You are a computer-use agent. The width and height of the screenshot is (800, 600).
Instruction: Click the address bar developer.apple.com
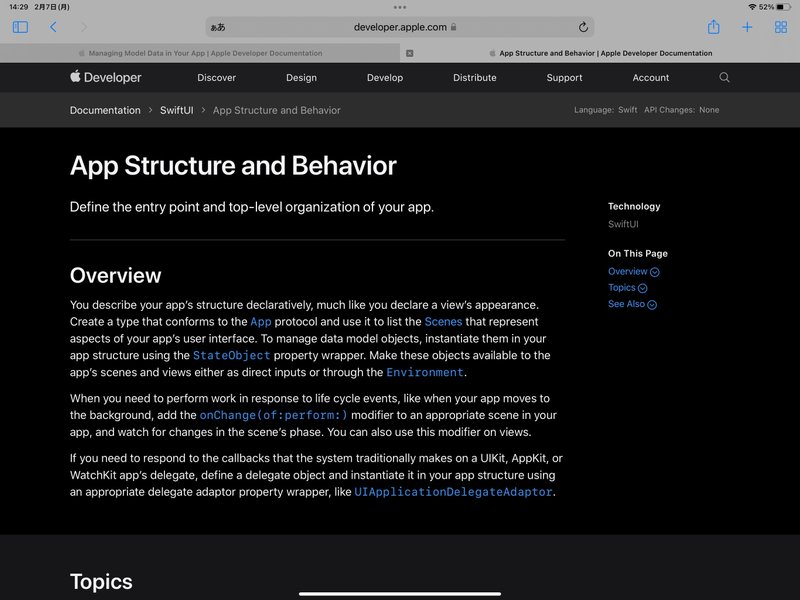pyautogui.click(x=400, y=27)
